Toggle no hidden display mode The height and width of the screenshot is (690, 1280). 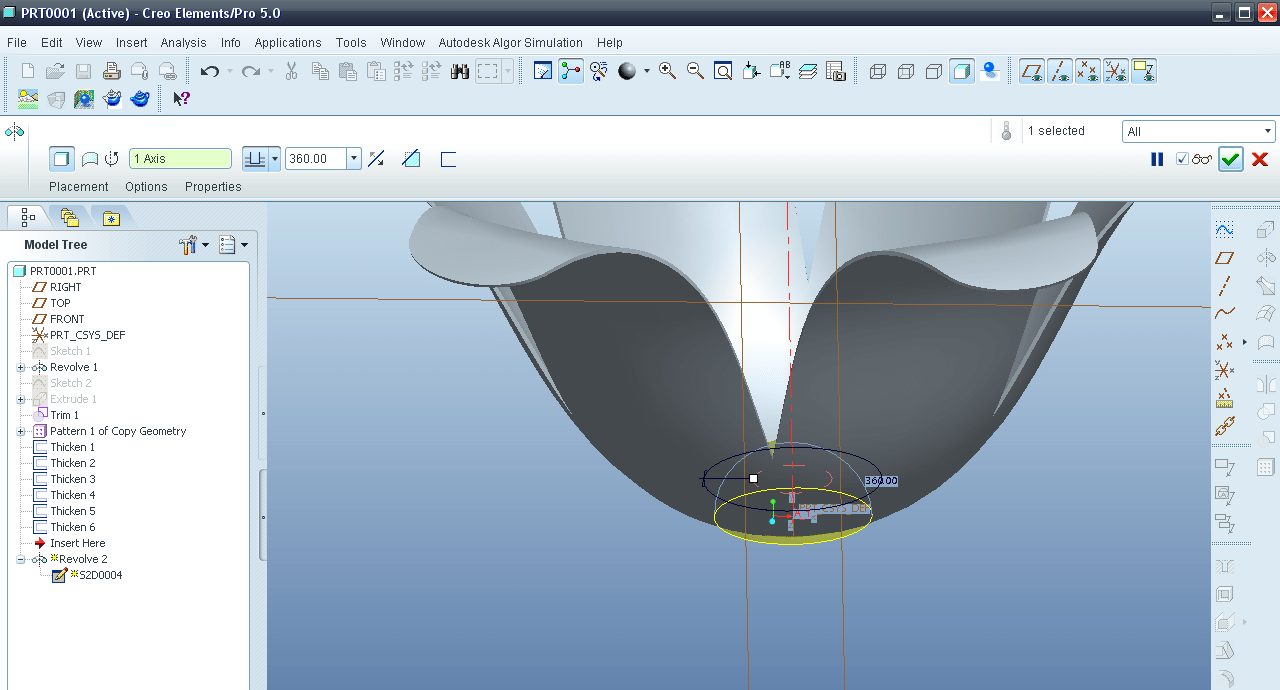pos(934,71)
